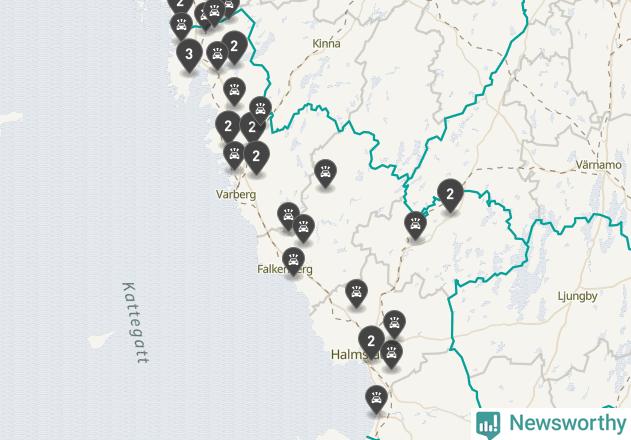Viewport: 631px width, 440px height.
Task: Click car marker just right of Halmstad label
Action: pos(391,354)
